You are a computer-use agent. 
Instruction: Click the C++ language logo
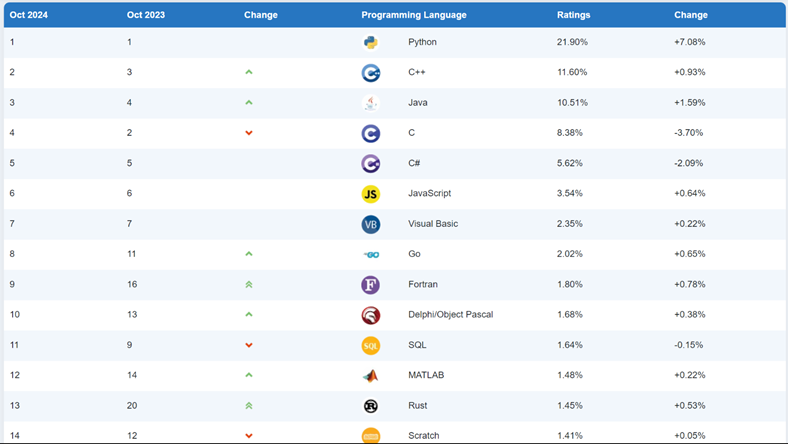pyautogui.click(x=370, y=73)
